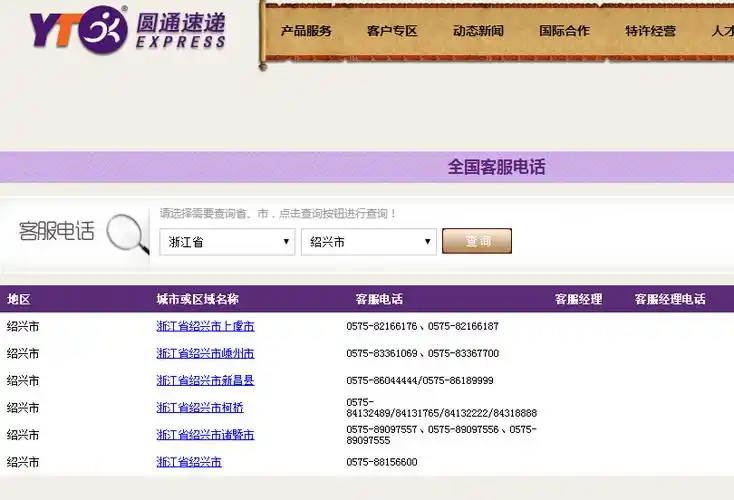Viewport: 734px width, 500px height.
Task: Select phone text 0575-86044444/0575-86189999
Action: pos(420,381)
